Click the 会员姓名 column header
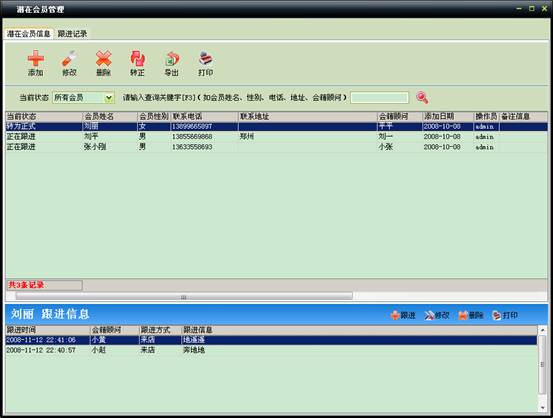 pos(110,116)
